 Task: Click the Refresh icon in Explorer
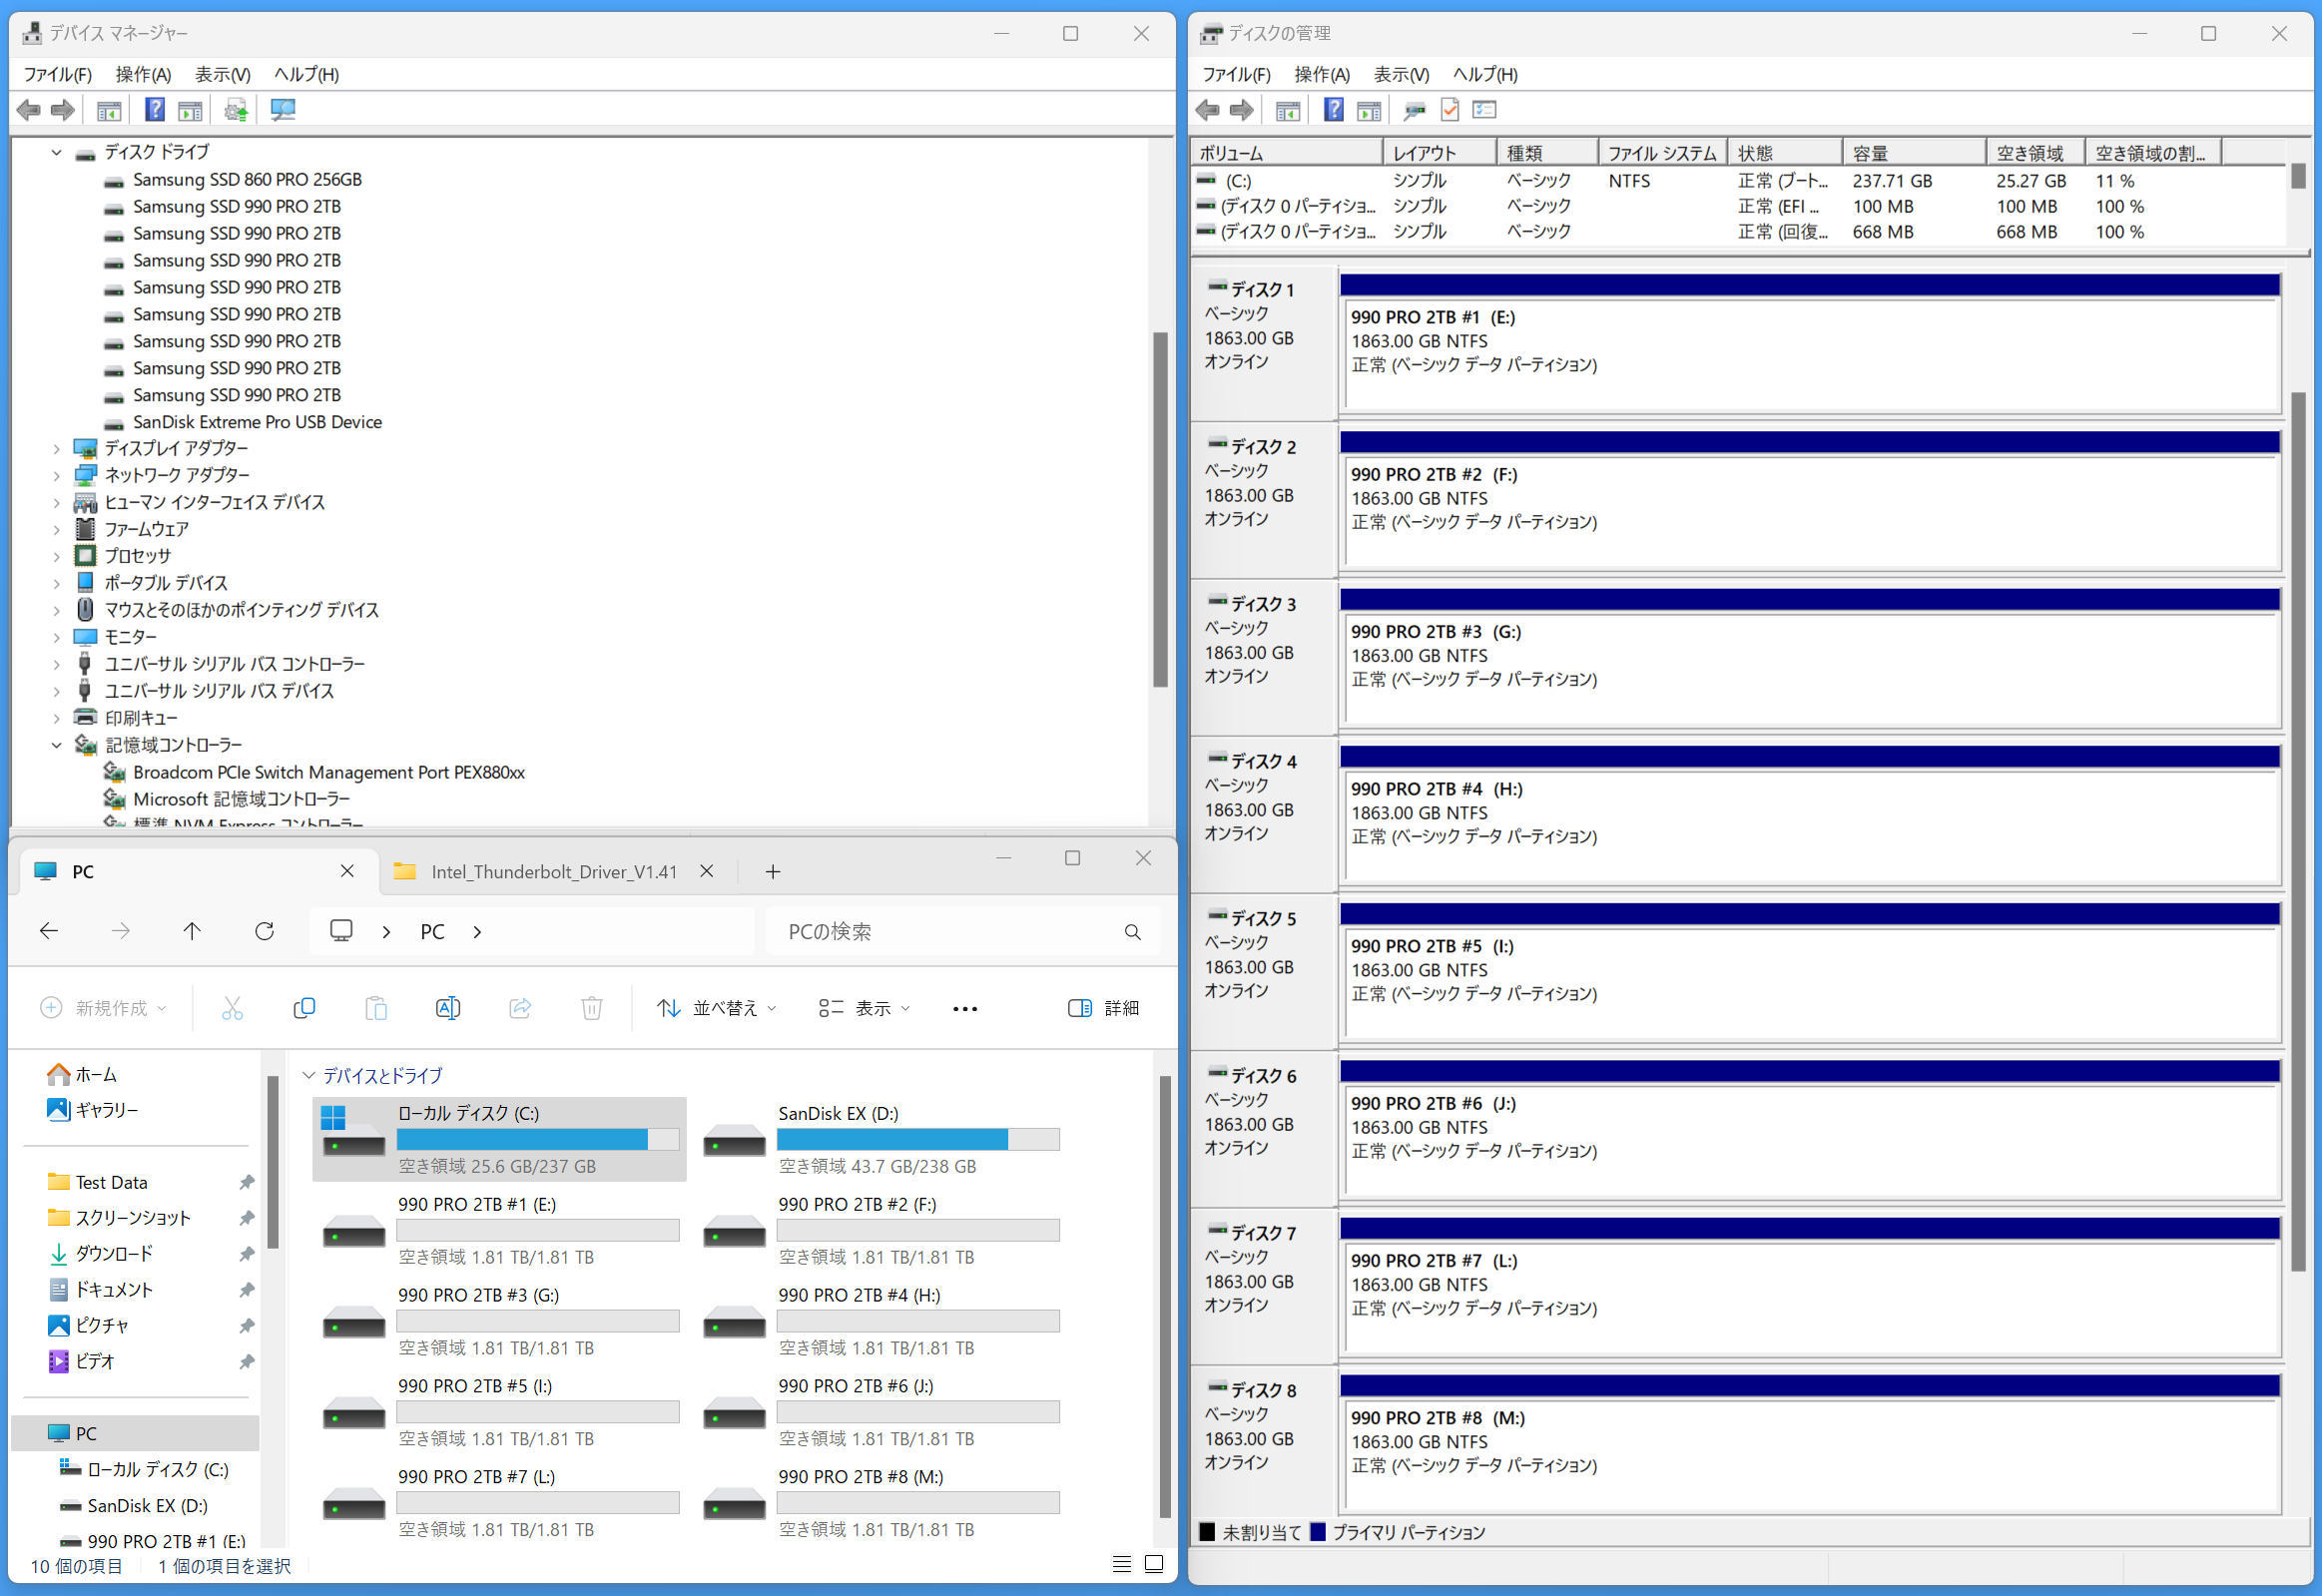coord(264,931)
